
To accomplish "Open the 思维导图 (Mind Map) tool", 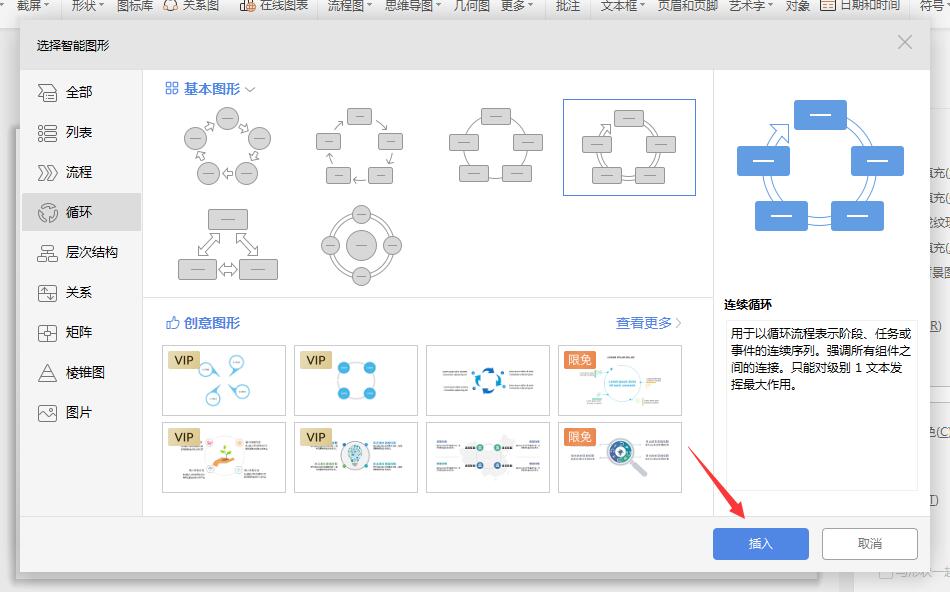I will 405,8.
